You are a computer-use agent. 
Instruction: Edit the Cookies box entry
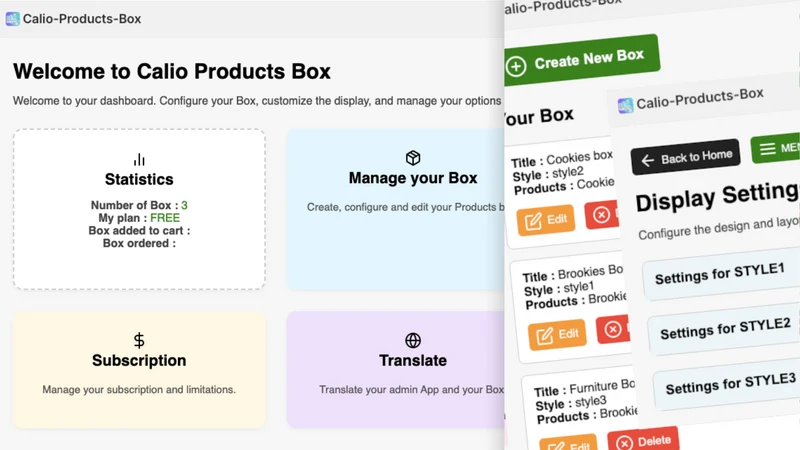point(546,220)
